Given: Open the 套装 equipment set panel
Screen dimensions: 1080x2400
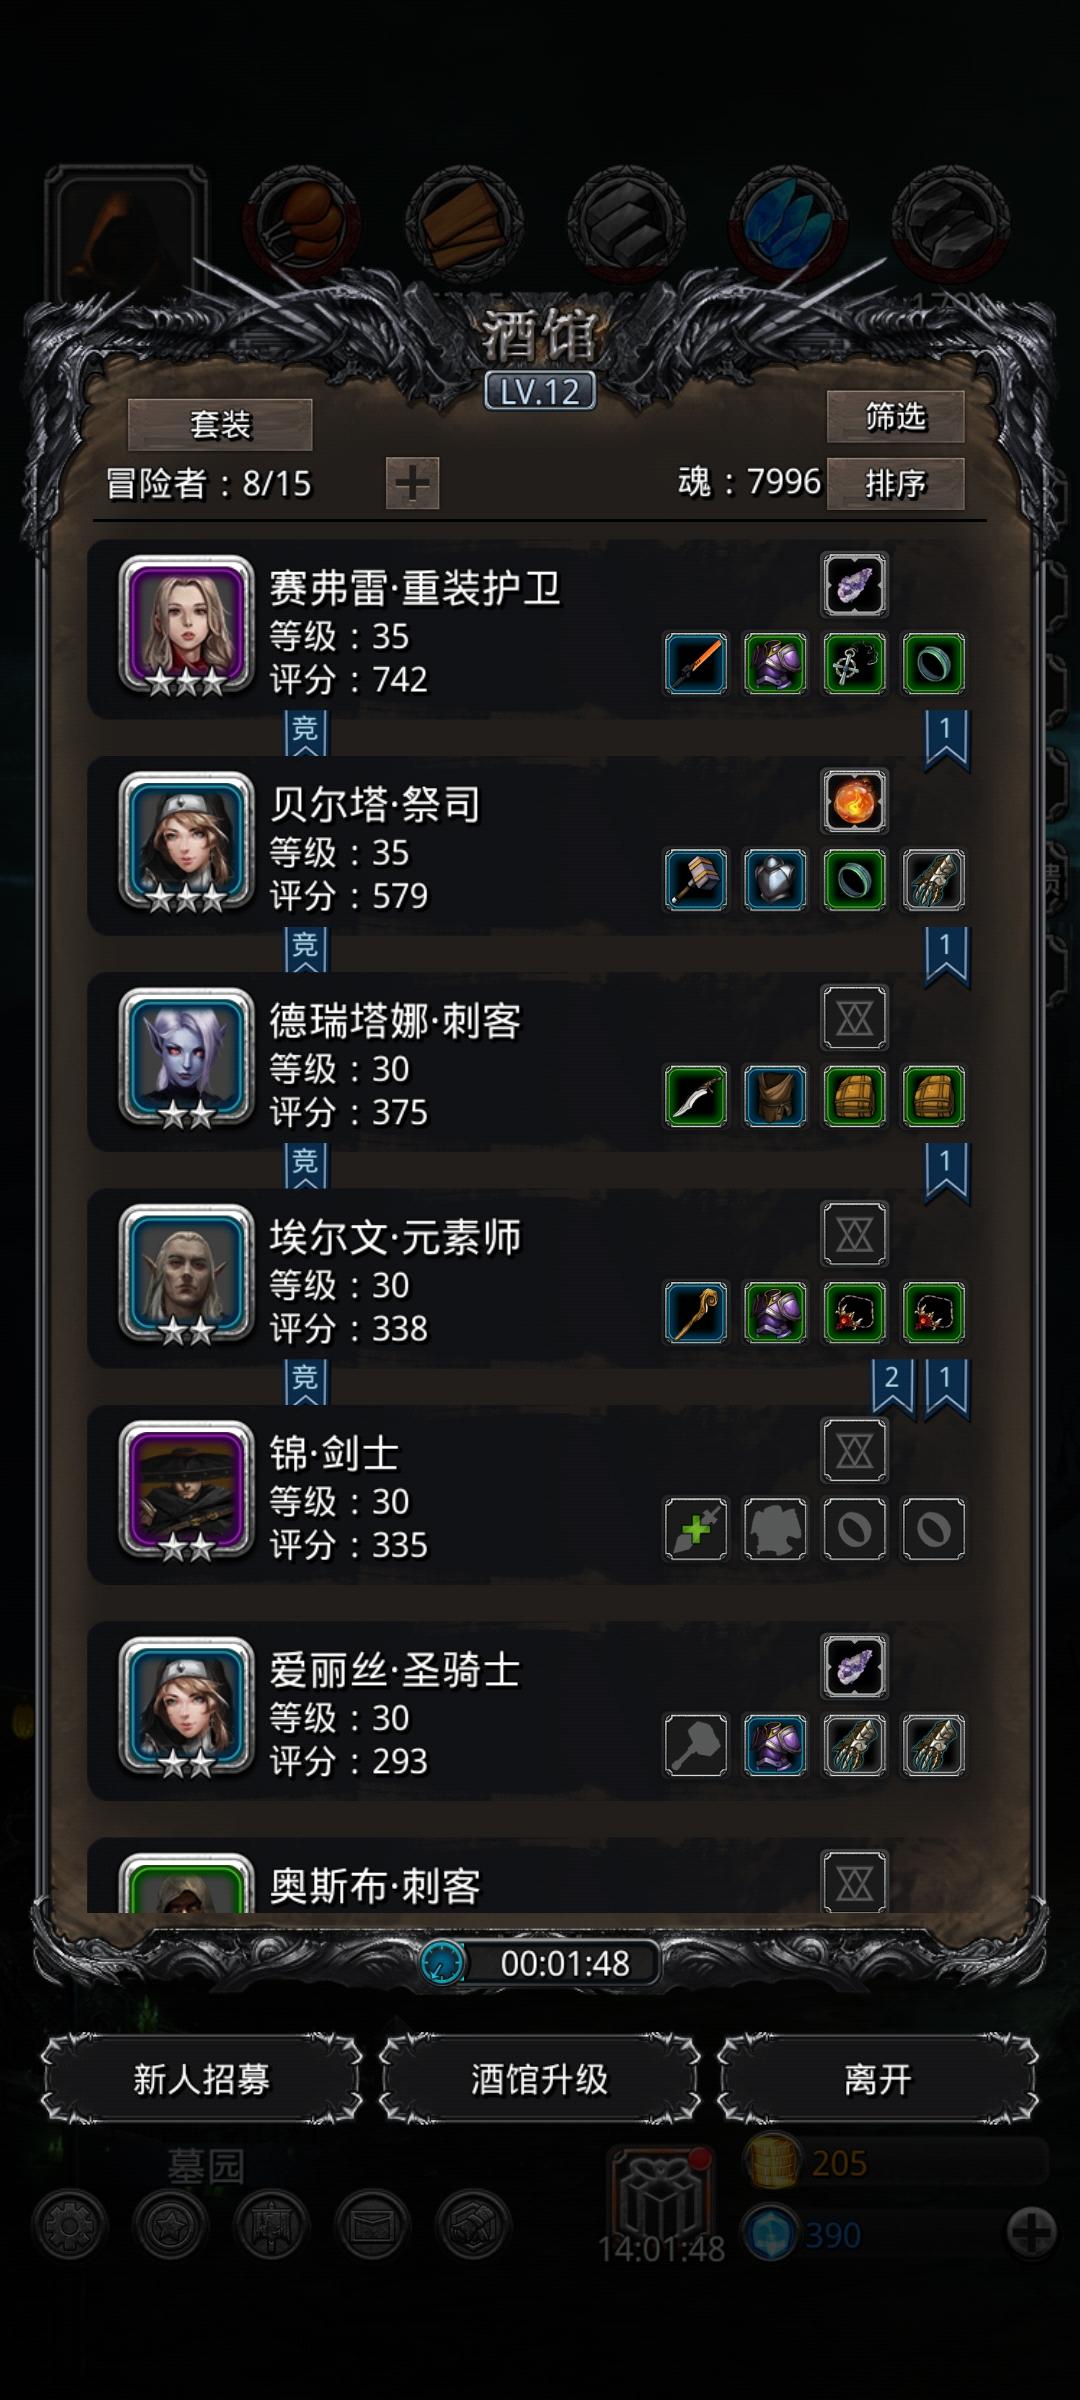Looking at the screenshot, I should tap(220, 424).
